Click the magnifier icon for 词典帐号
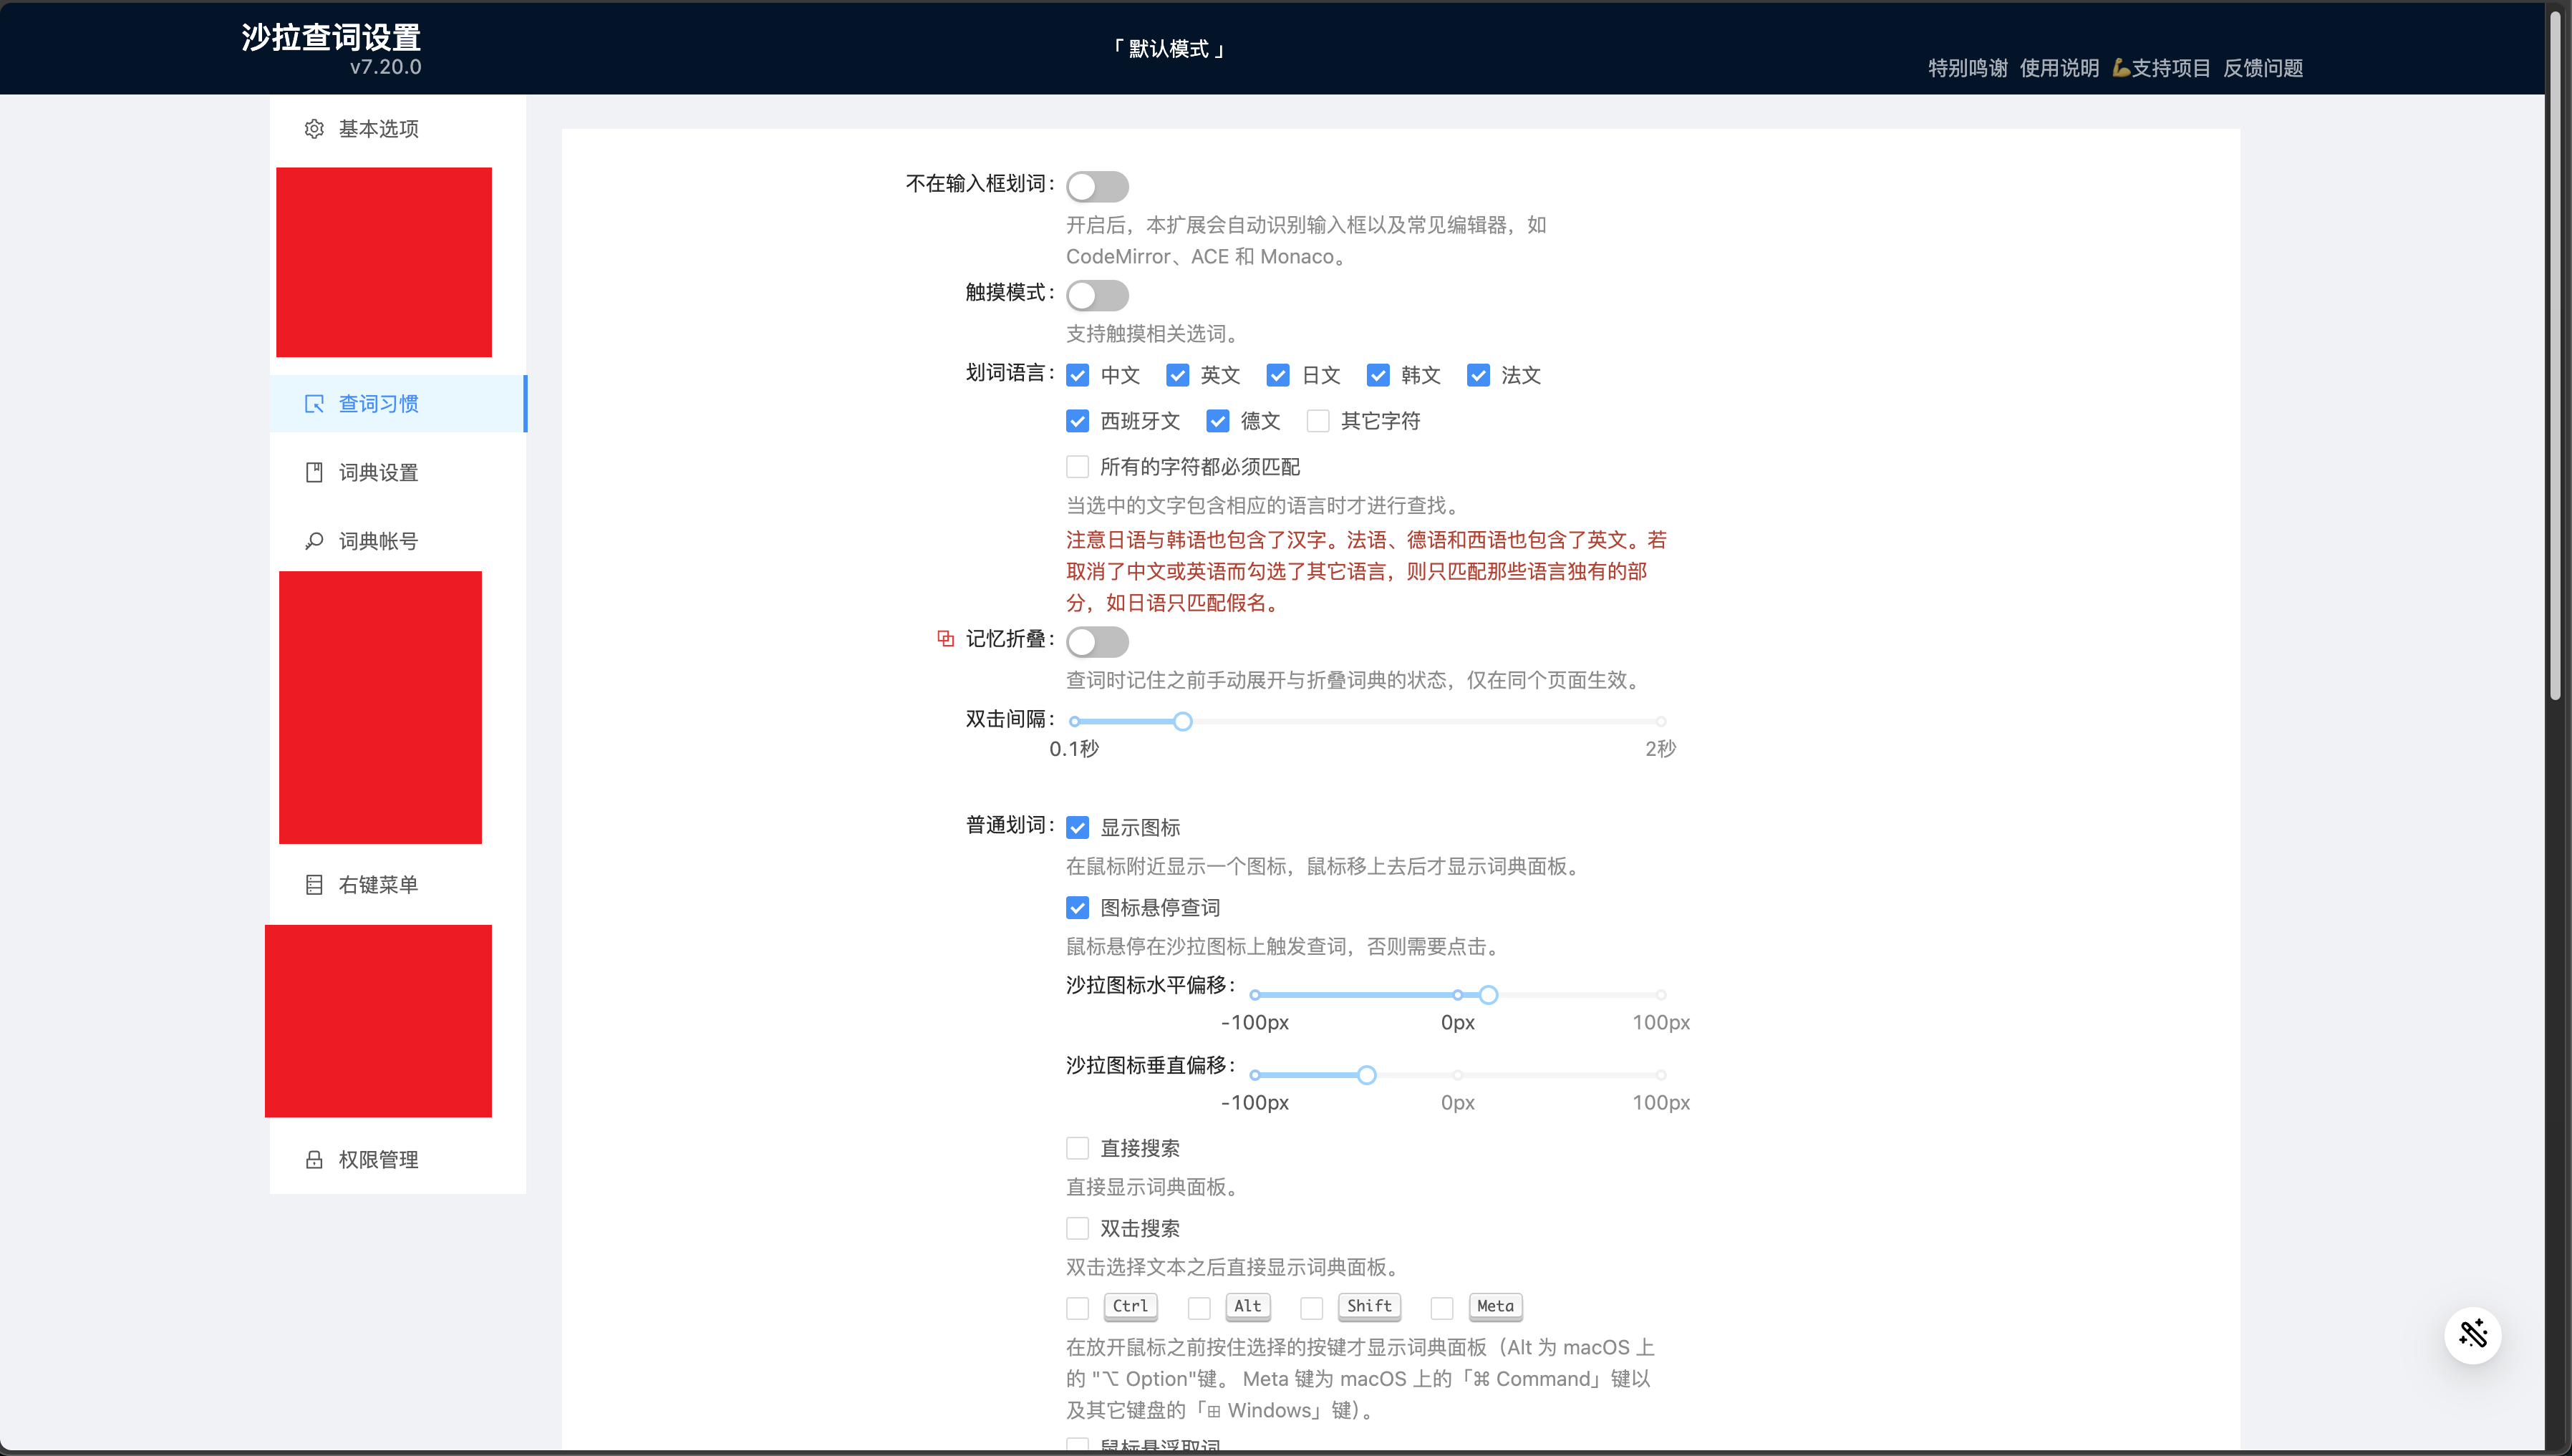This screenshot has height=1456, width=2572. pos(314,541)
